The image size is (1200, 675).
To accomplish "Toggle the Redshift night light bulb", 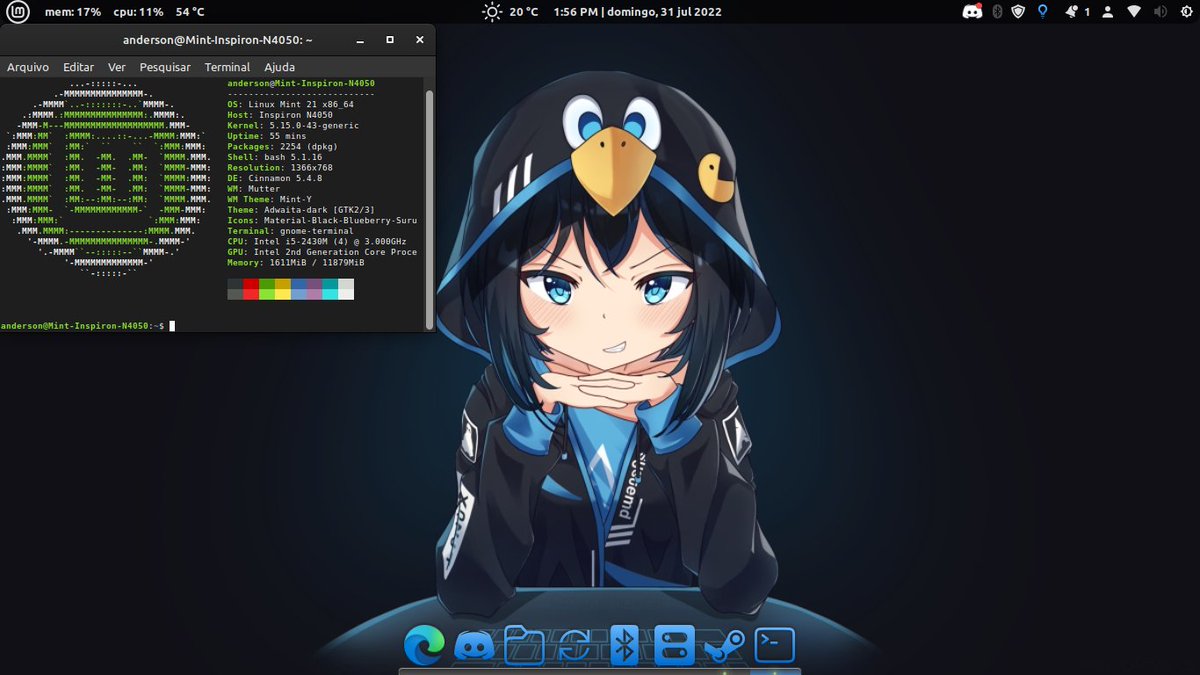I will 1042,12.
